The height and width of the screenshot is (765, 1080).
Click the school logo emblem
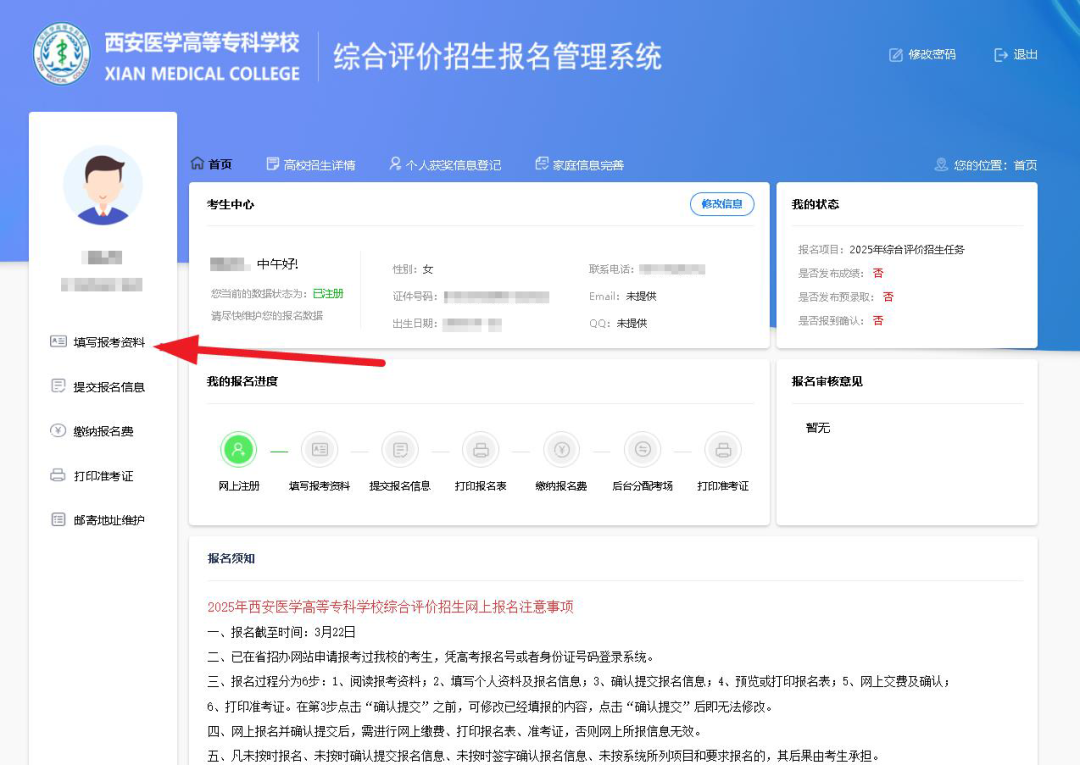(x=62, y=56)
